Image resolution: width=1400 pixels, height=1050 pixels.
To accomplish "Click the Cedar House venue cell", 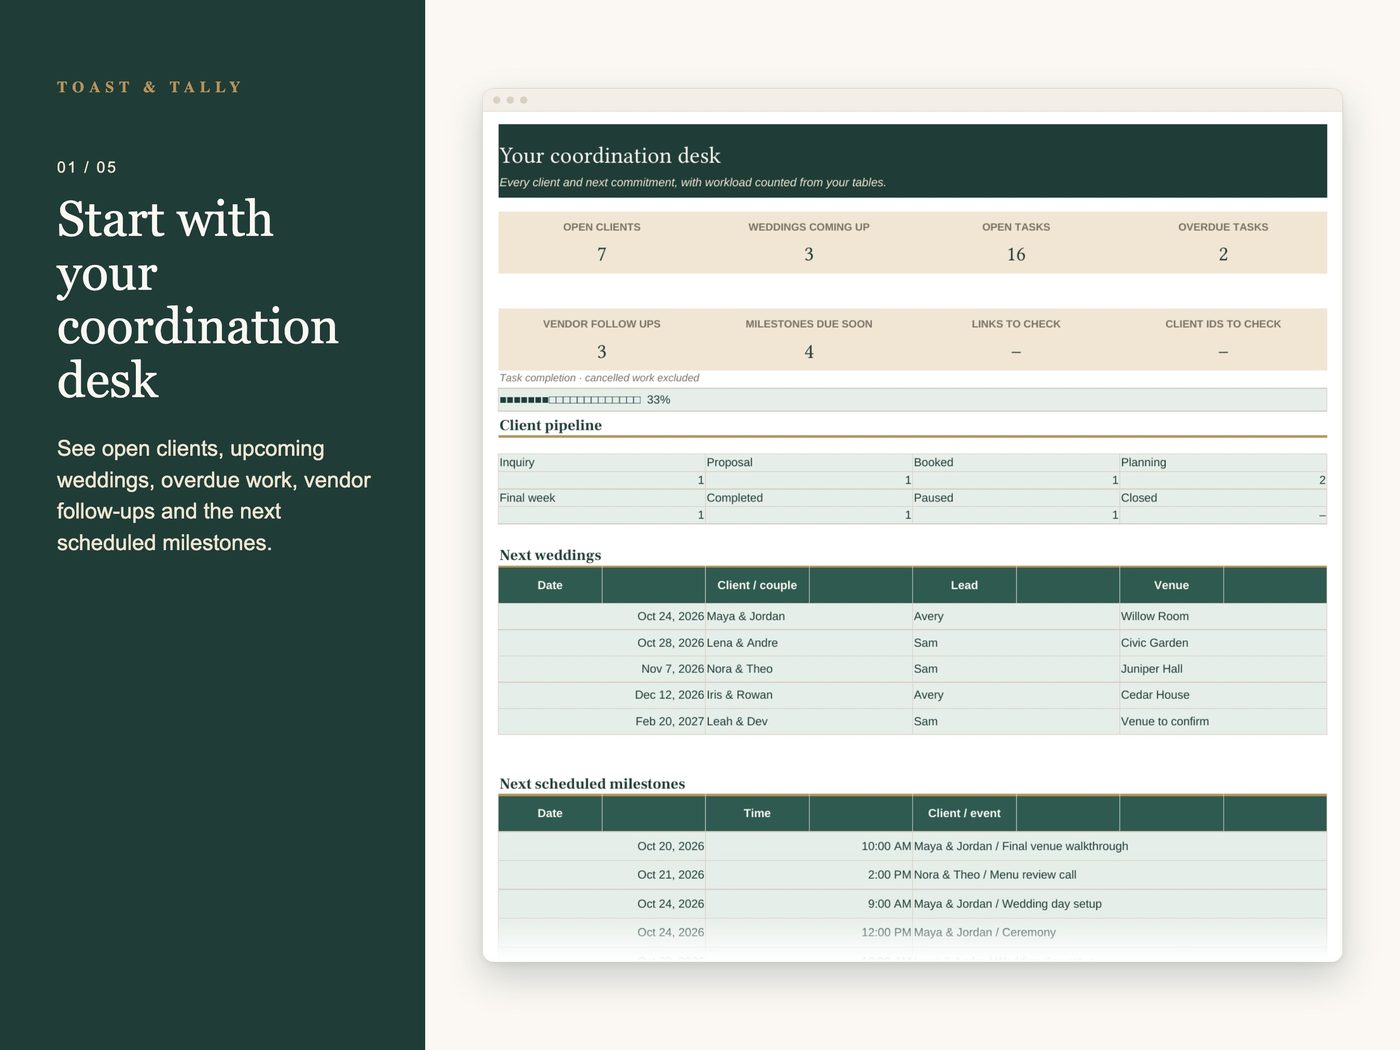I will tap(1223, 695).
